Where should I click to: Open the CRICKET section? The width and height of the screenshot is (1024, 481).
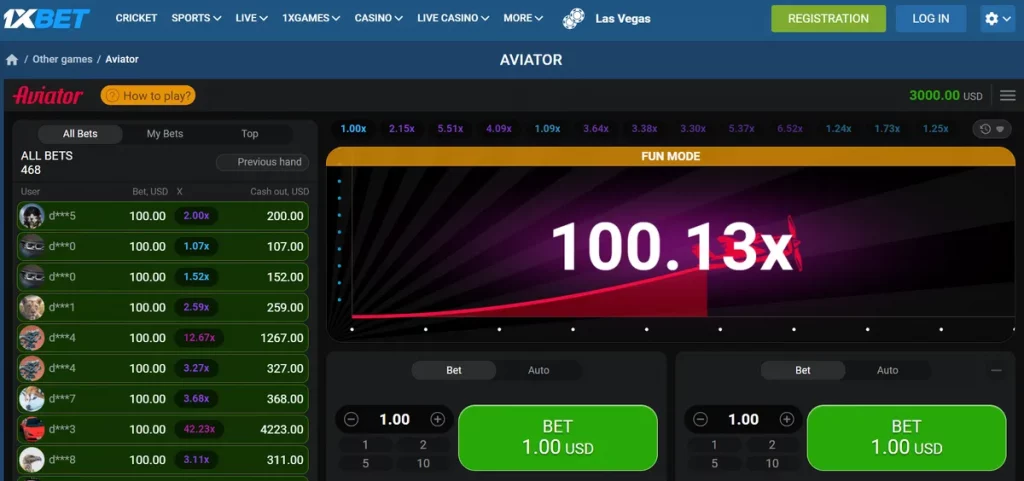click(136, 18)
